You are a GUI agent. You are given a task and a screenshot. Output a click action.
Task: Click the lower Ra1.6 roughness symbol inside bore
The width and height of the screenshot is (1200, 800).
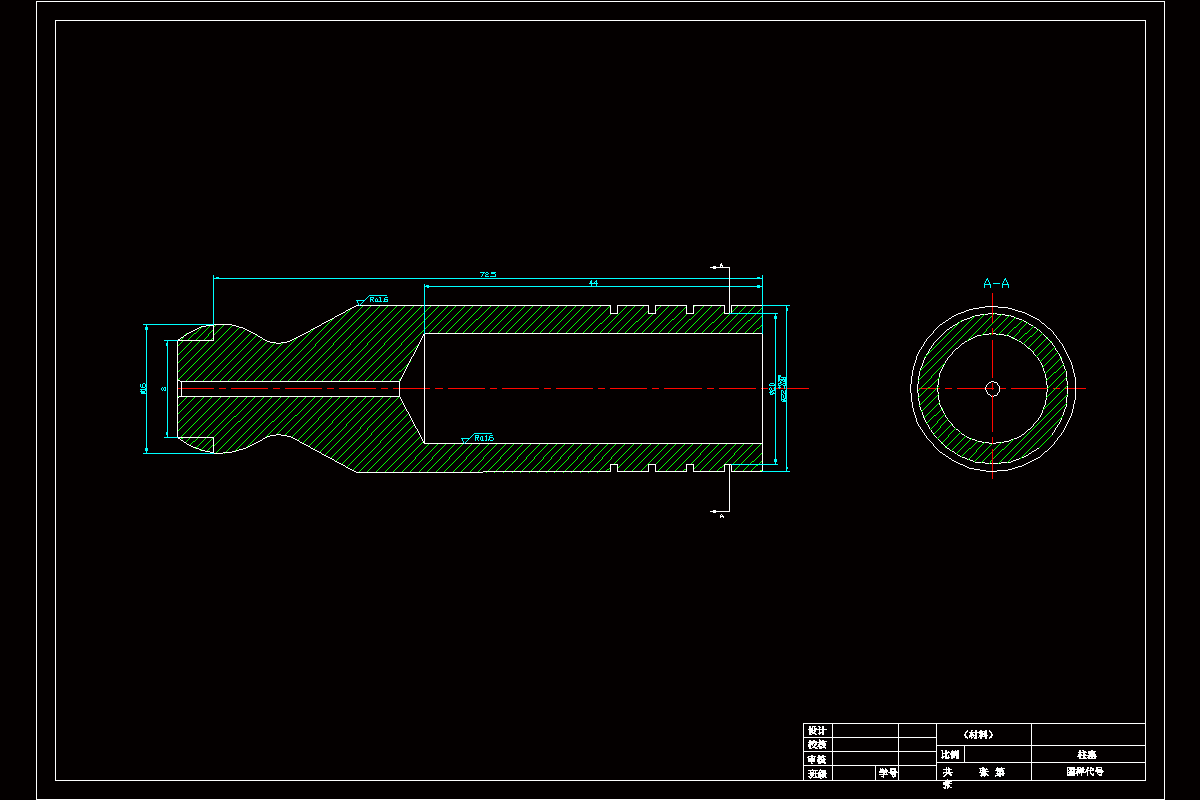pos(478,439)
